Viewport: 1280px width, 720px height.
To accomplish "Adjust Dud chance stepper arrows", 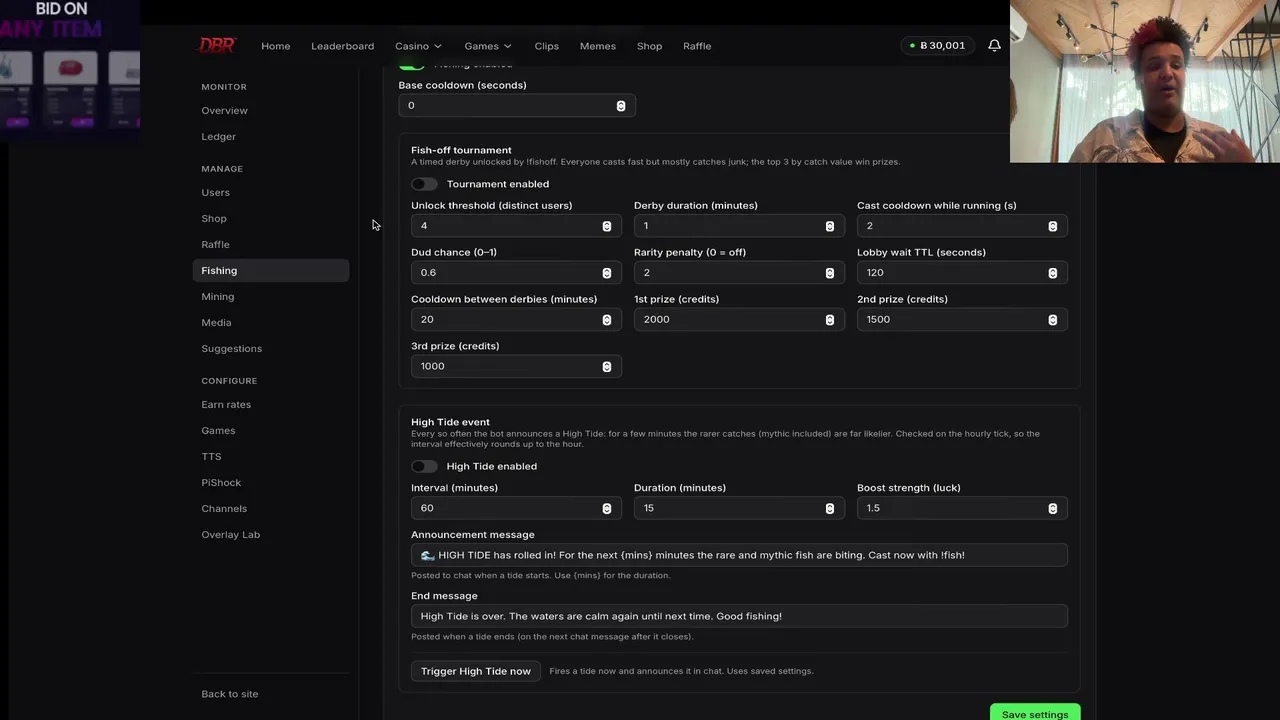I will point(607,272).
